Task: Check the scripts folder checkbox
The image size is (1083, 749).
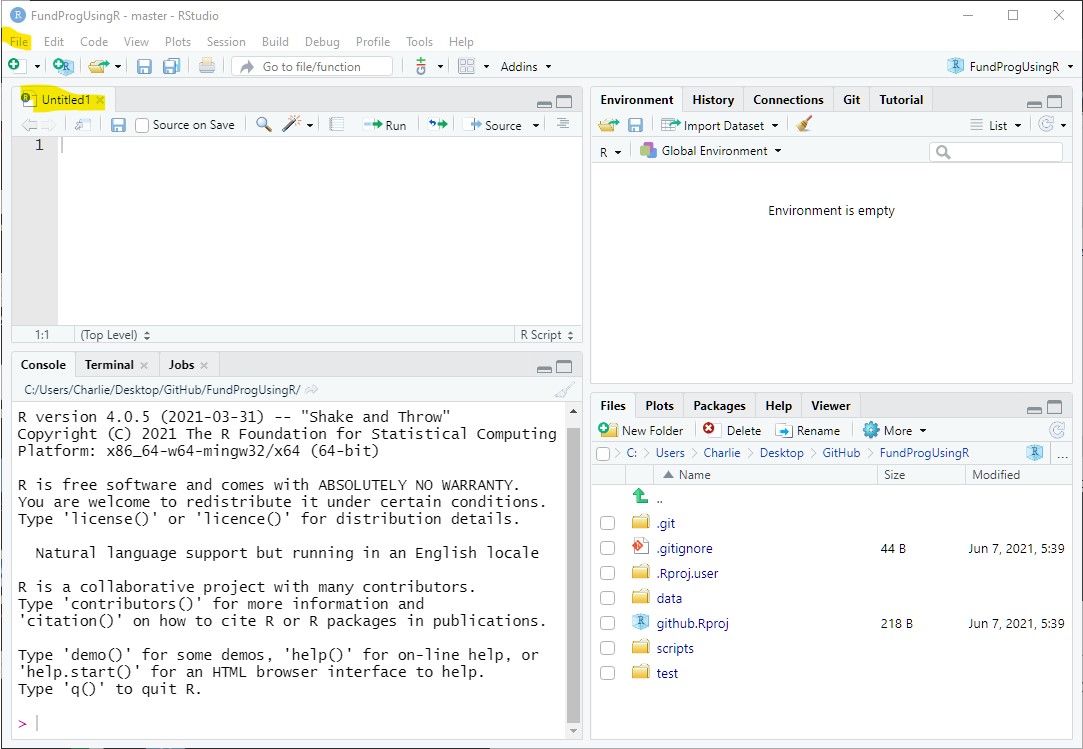Action: pos(607,648)
